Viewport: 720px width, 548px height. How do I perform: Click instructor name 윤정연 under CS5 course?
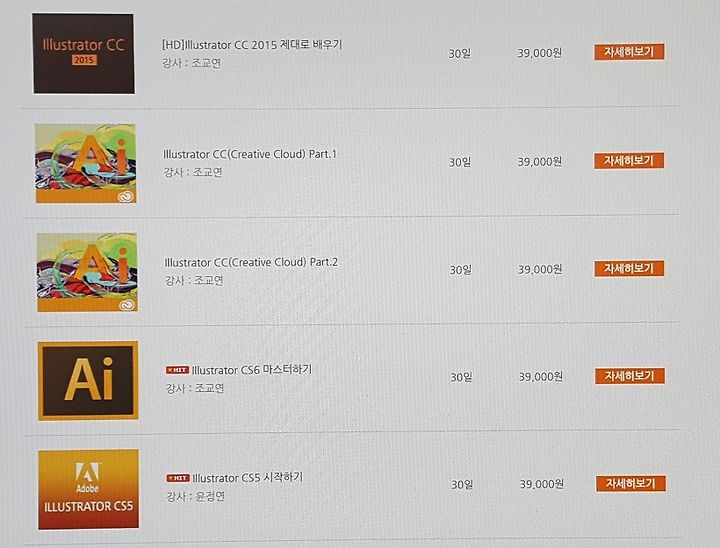[x=210, y=497]
